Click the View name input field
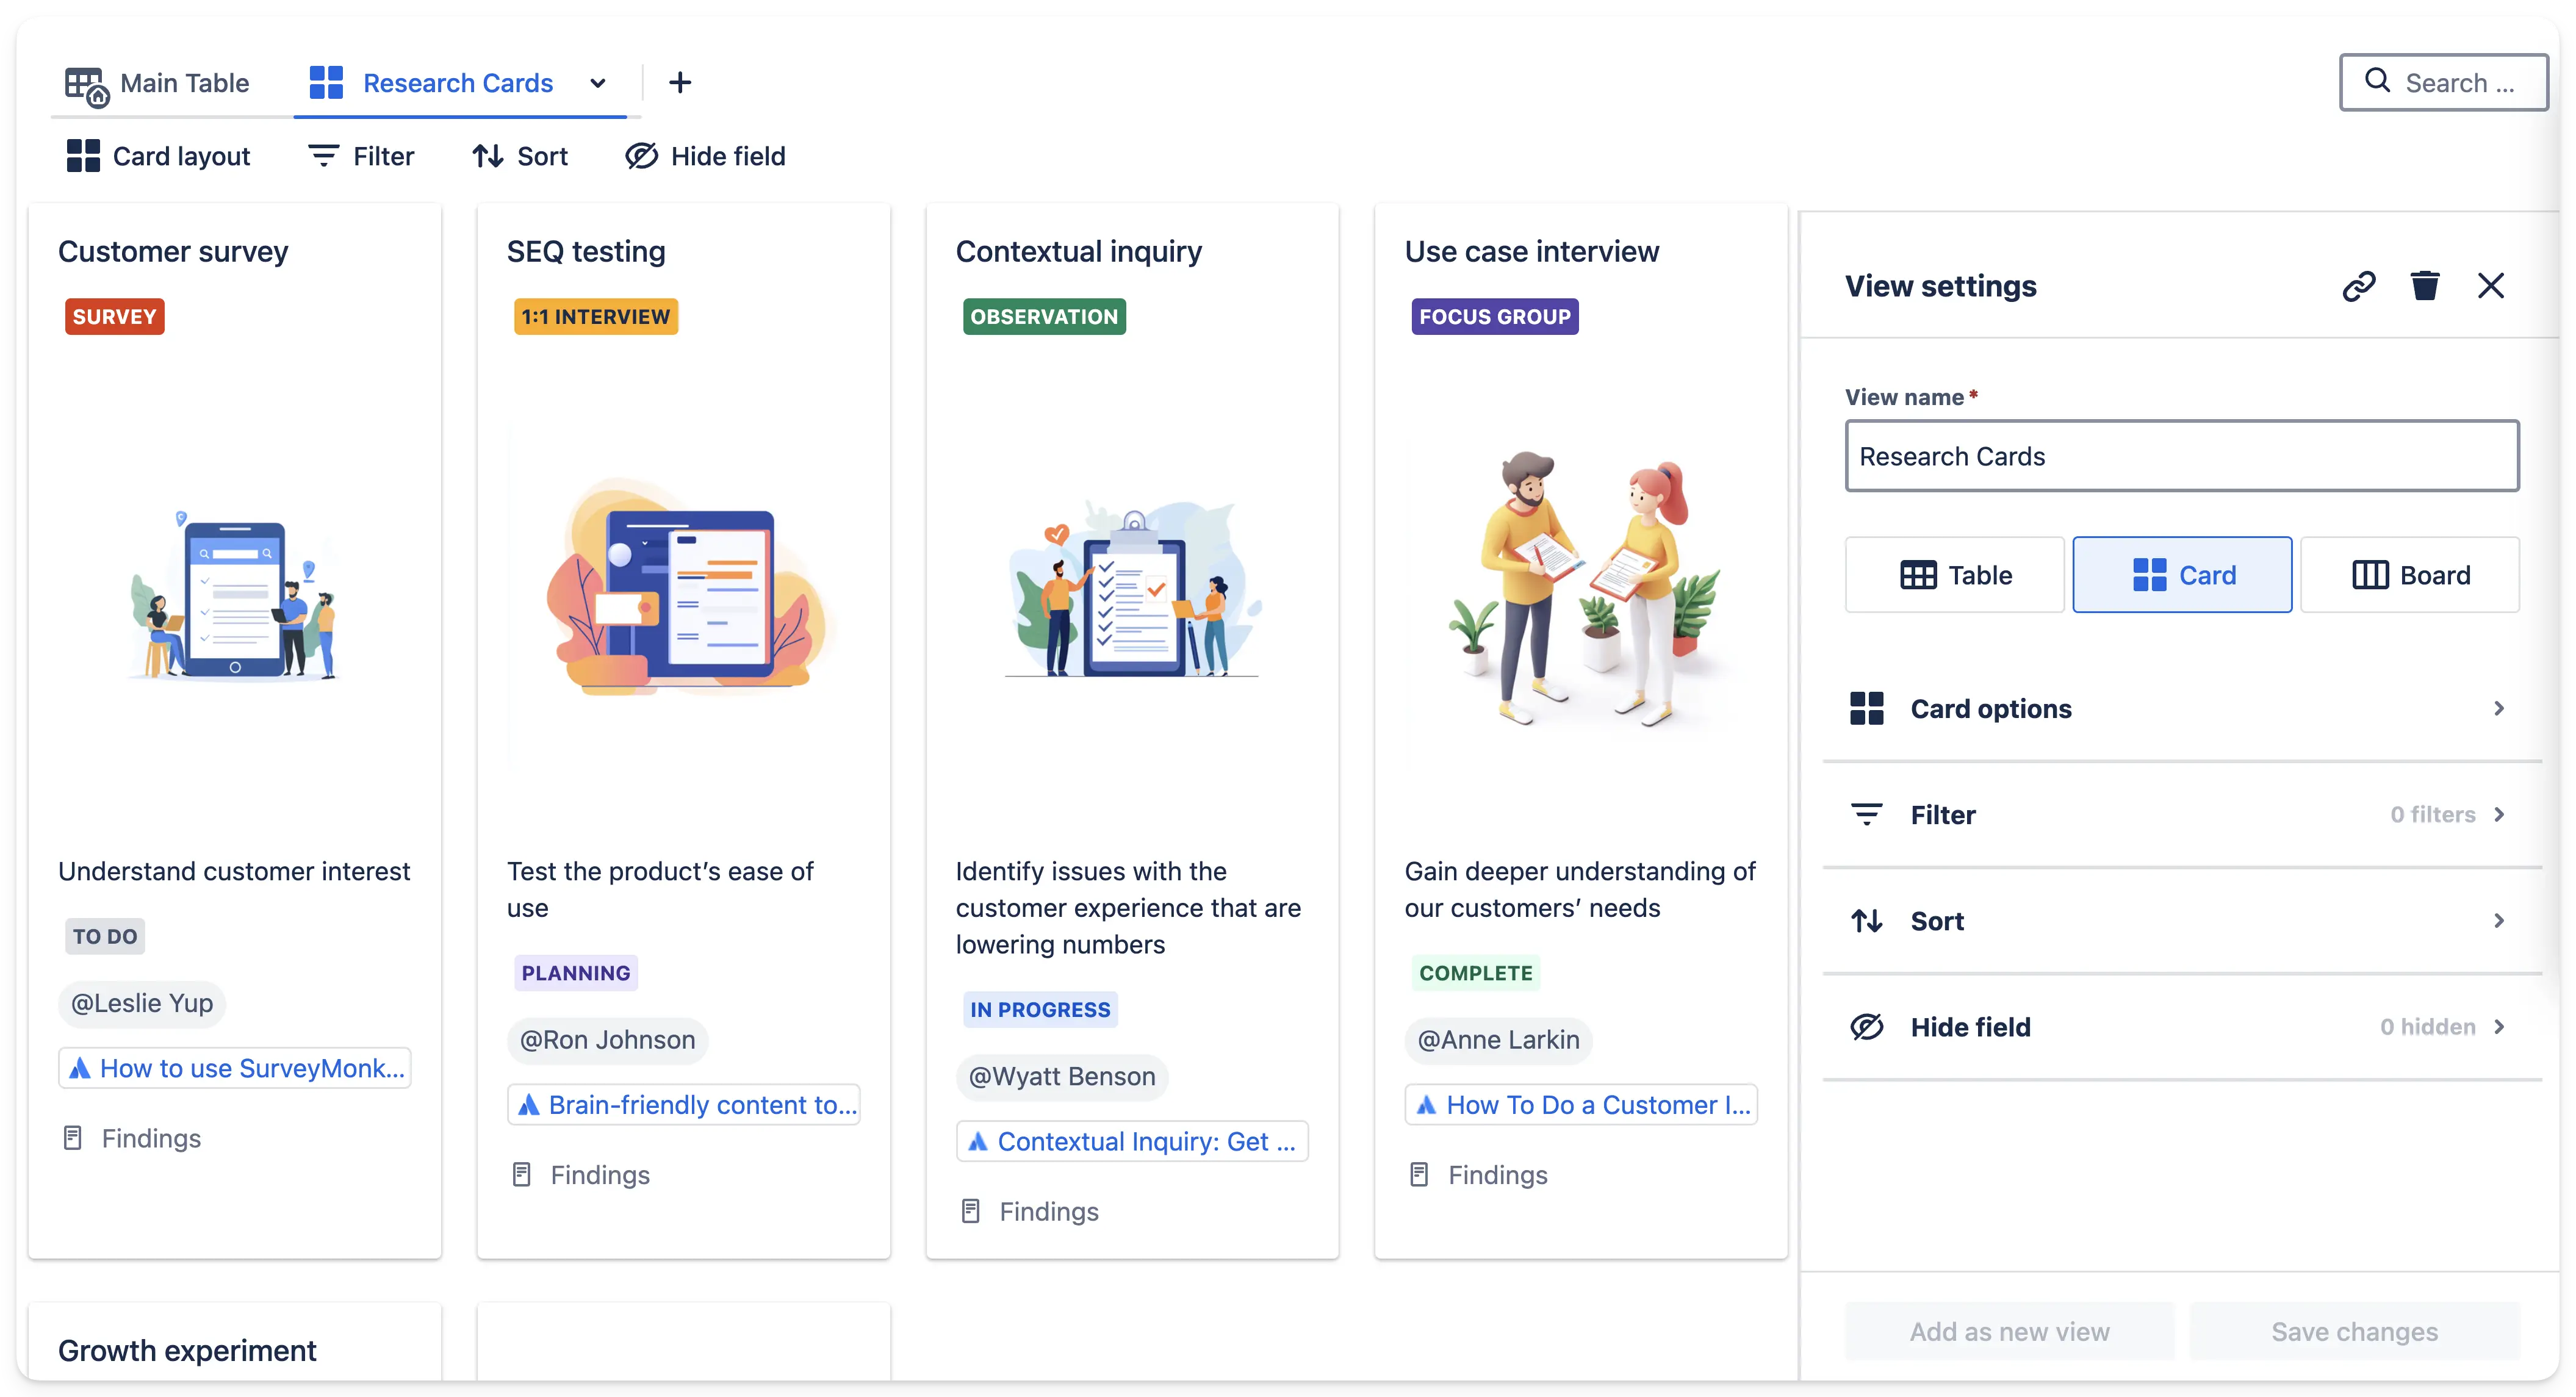The width and height of the screenshot is (2576, 1397). [2181, 456]
